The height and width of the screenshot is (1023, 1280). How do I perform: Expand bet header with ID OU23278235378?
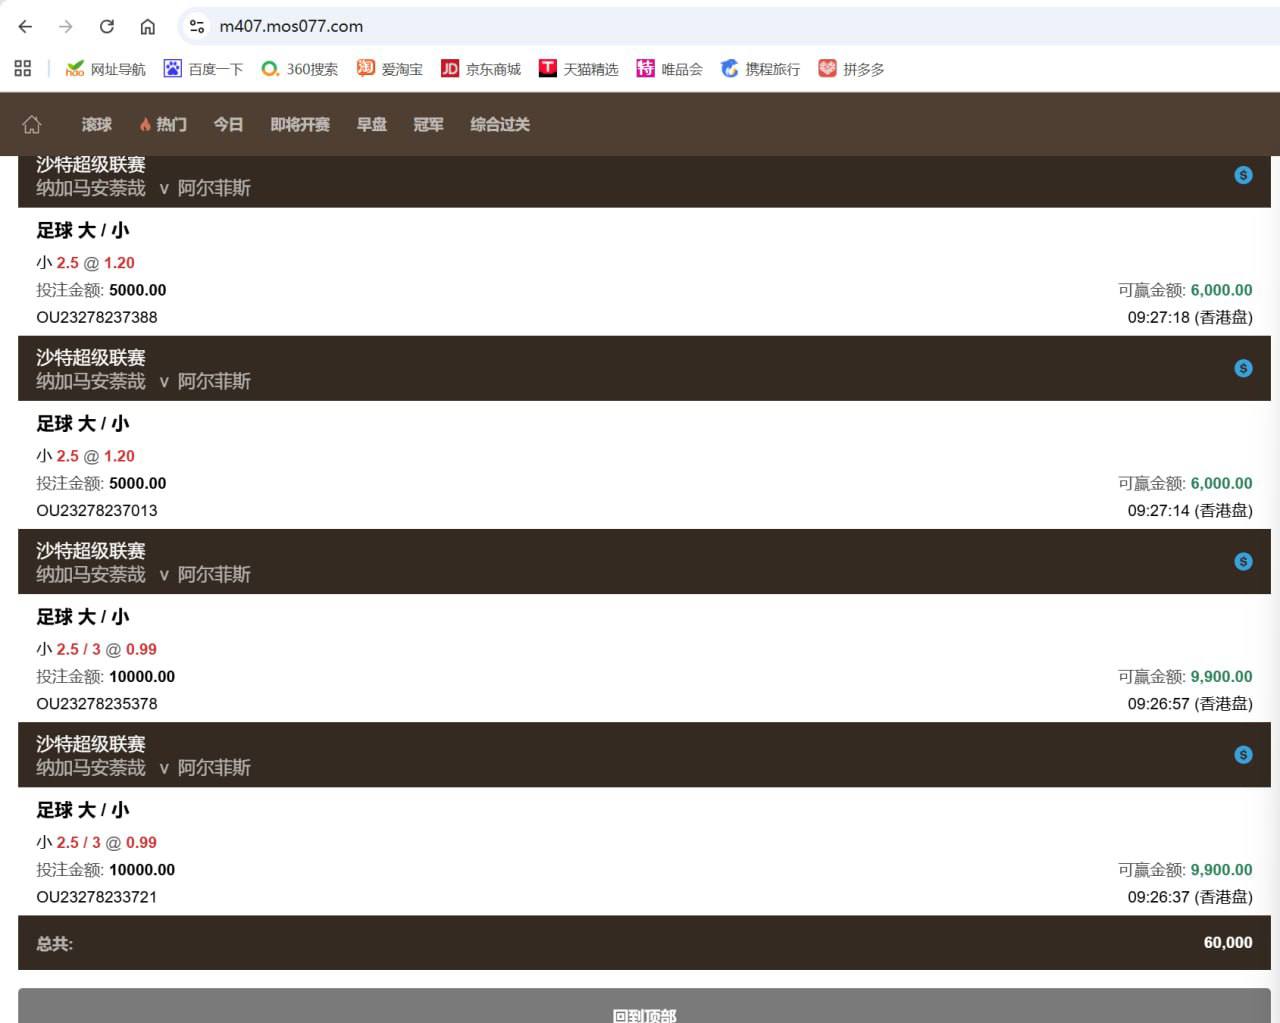tap(640, 562)
